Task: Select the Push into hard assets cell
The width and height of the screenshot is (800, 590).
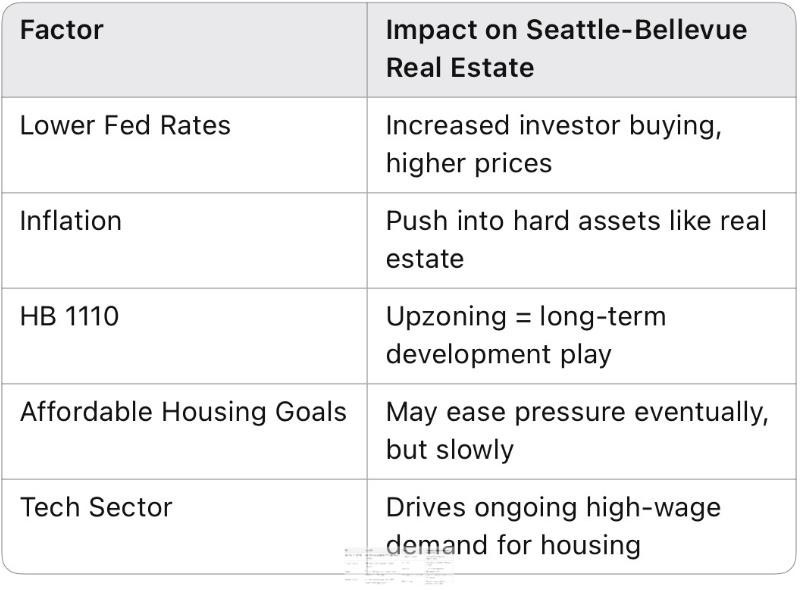Action: [x=582, y=240]
